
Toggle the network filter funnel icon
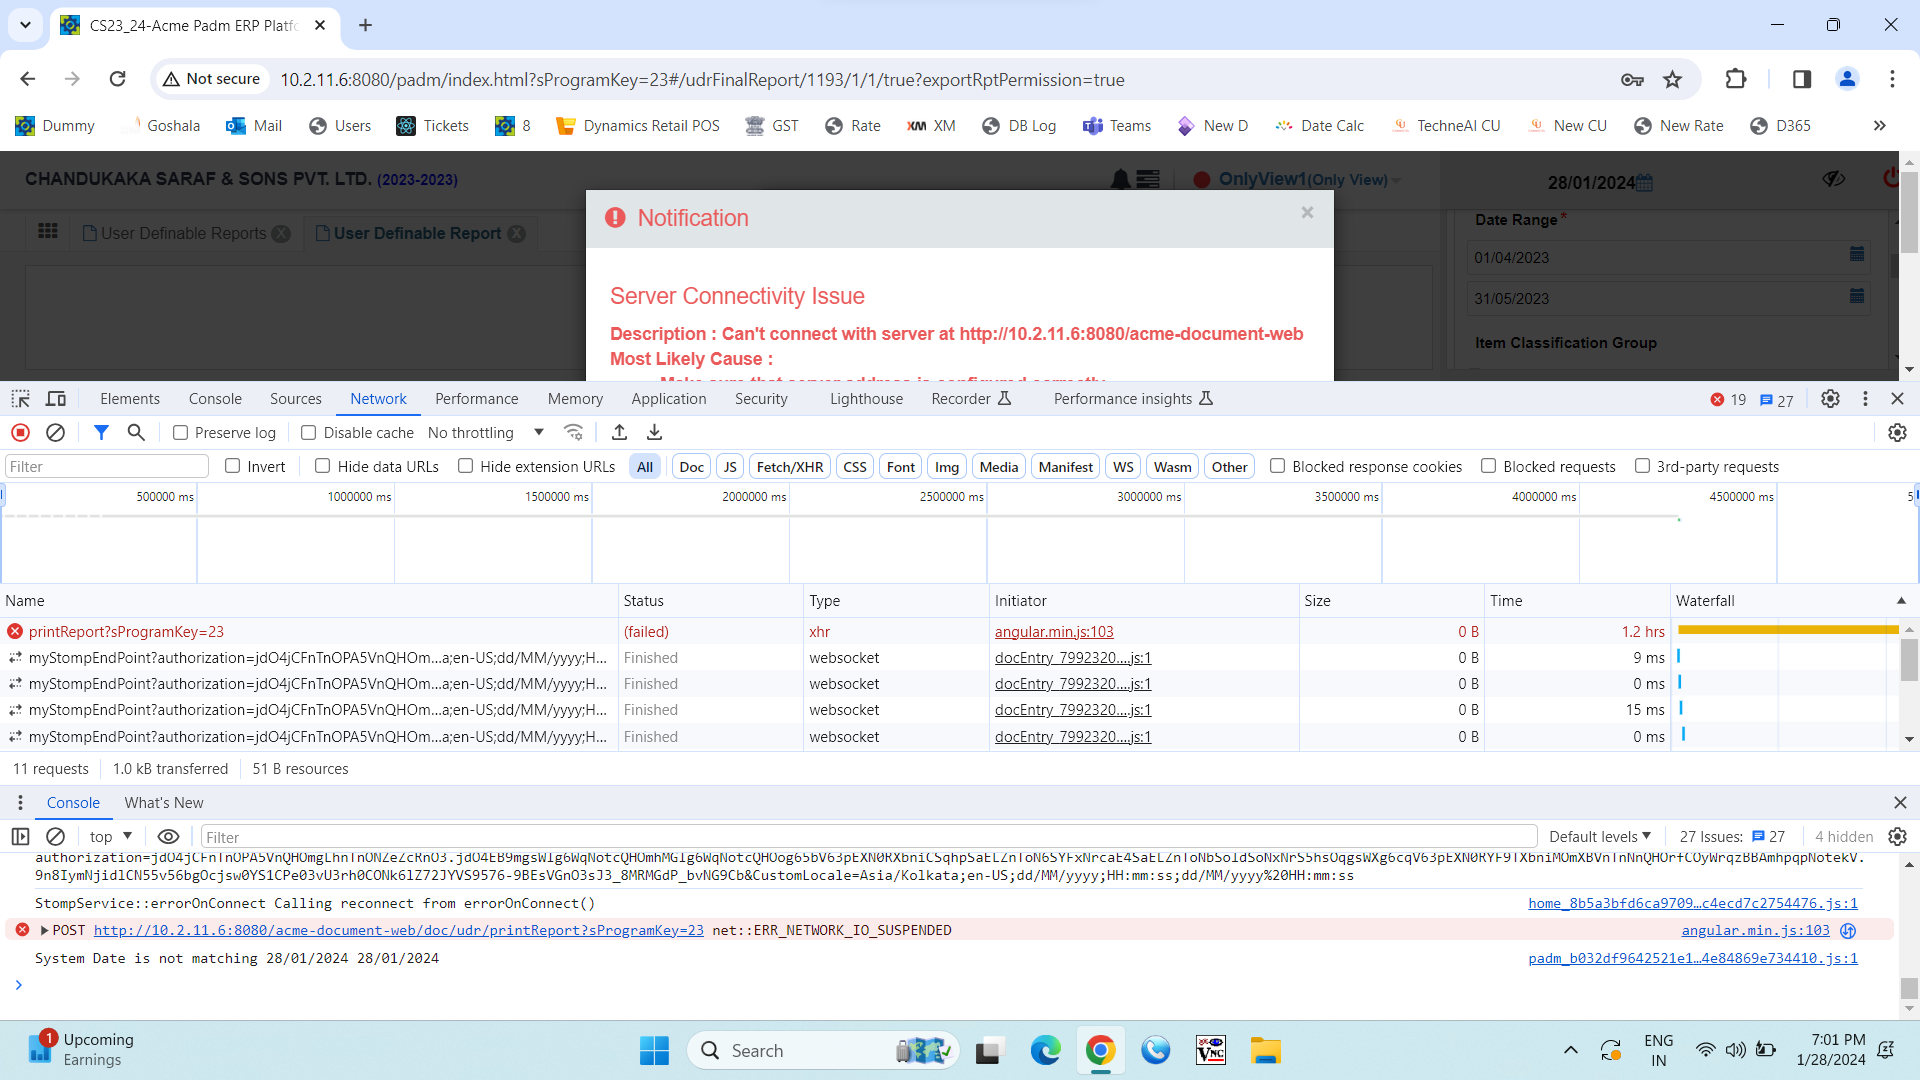tap(101, 433)
